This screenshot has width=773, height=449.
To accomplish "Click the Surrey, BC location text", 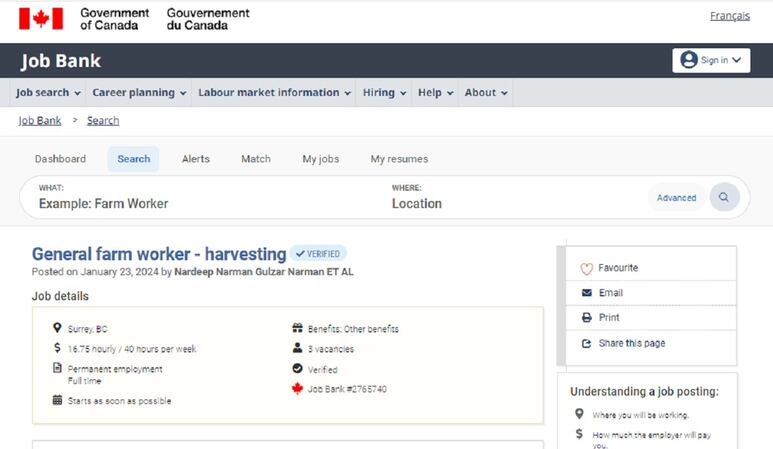I will point(87,329).
